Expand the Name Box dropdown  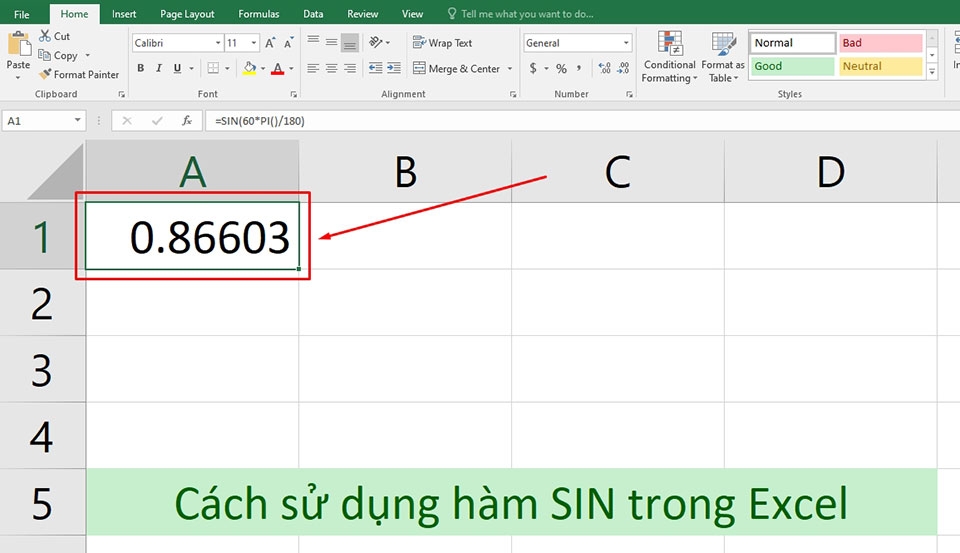[x=77, y=120]
